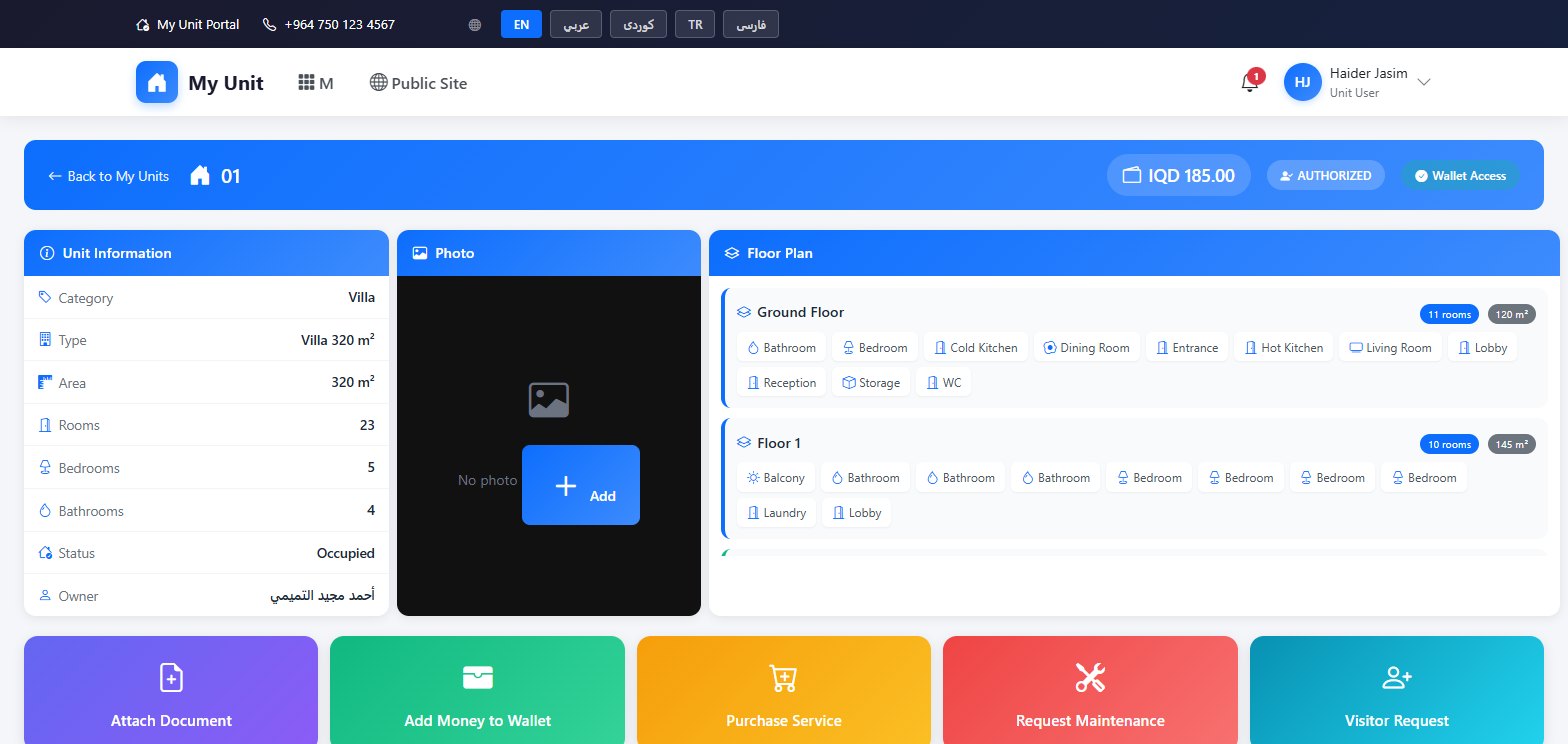Screen dimensions: 1568x744
Task: Click the Storage room chip
Action: coord(871,382)
